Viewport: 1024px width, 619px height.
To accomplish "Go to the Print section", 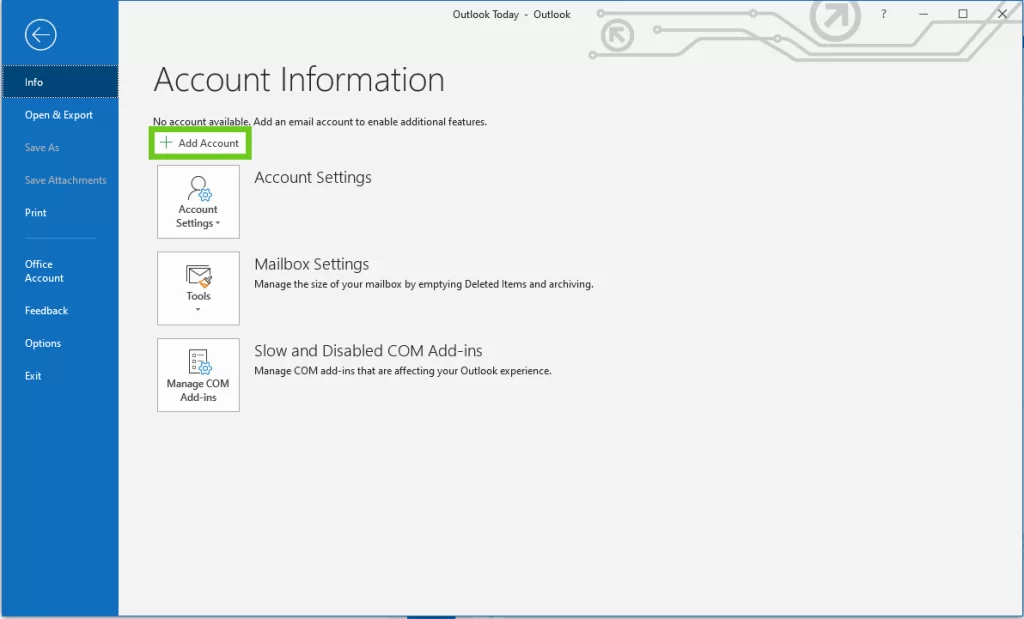I will coord(36,213).
